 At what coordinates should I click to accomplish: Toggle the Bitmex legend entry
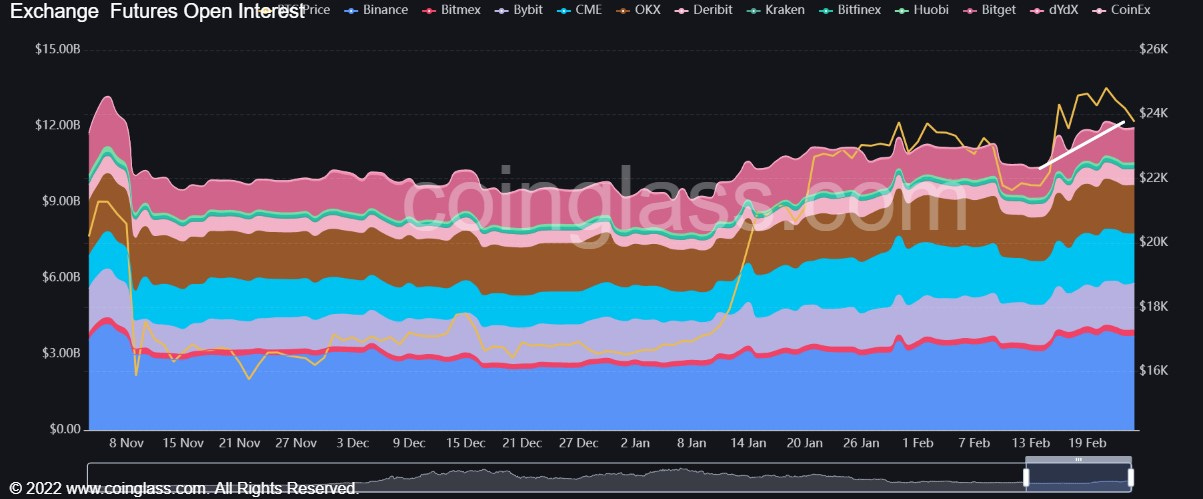coord(452,10)
